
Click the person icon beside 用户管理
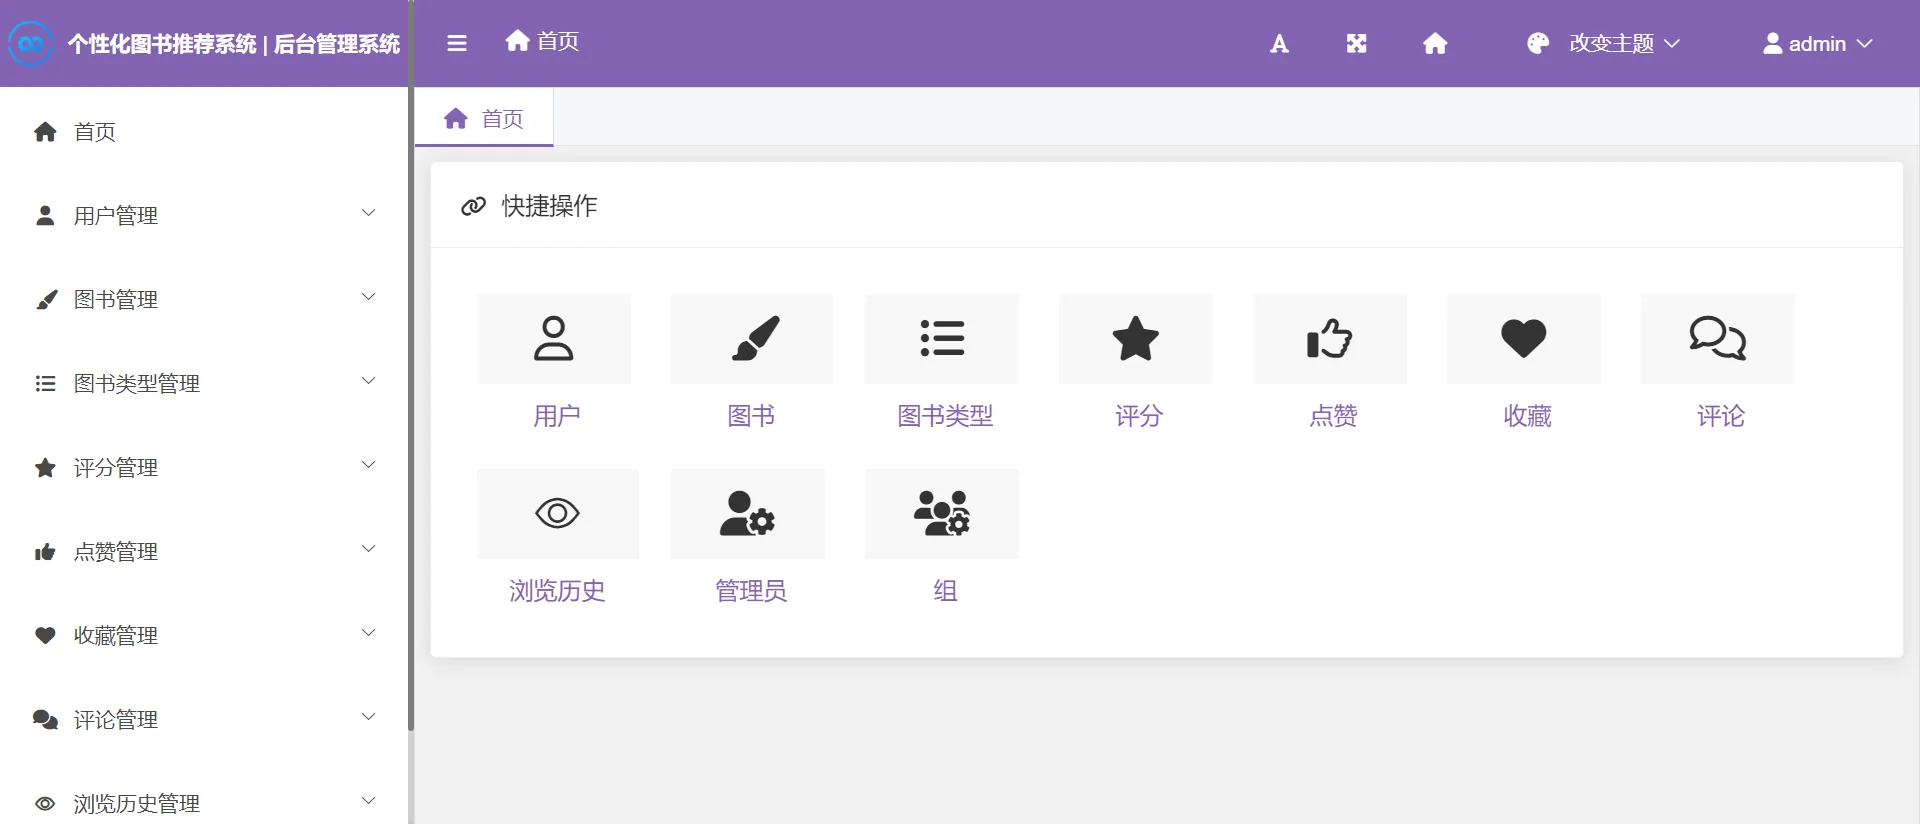click(x=45, y=215)
